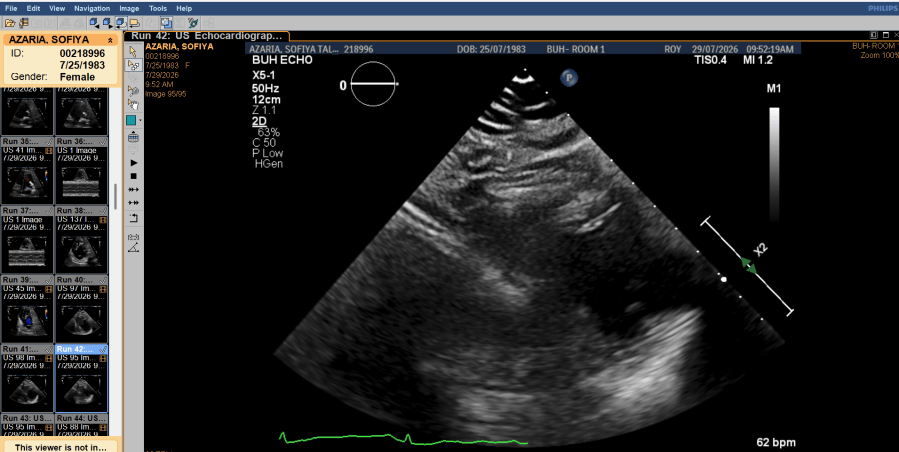The height and width of the screenshot is (452, 899).
Task: Stop cine playback with the square button
Action: tap(134, 176)
